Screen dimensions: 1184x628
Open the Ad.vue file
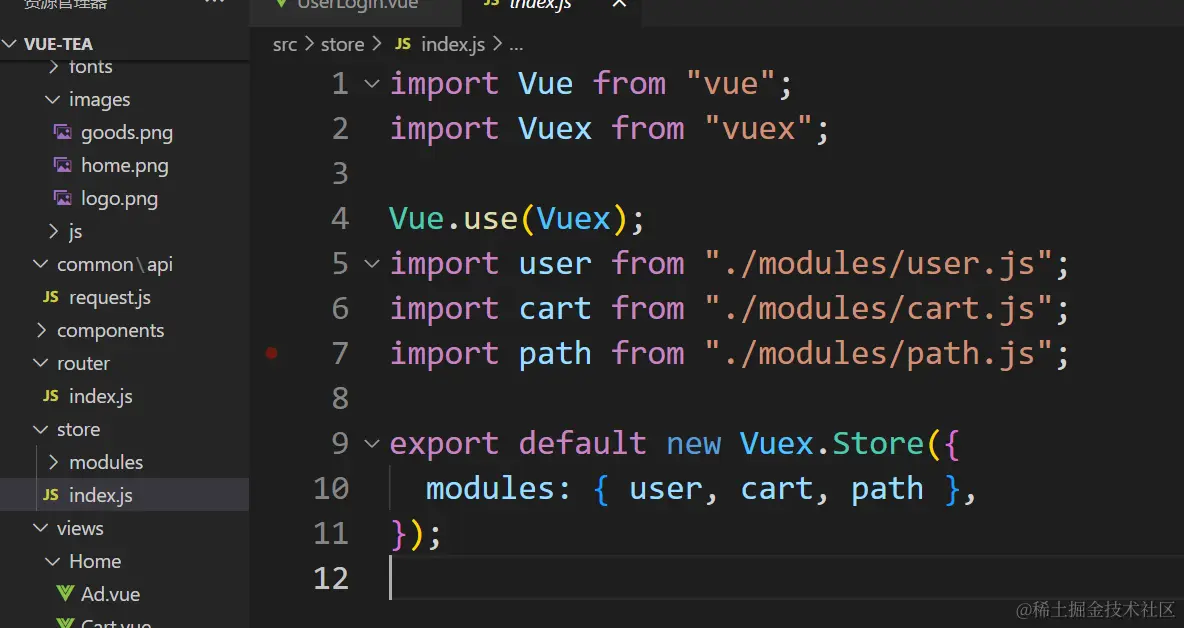[x=110, y=594]
